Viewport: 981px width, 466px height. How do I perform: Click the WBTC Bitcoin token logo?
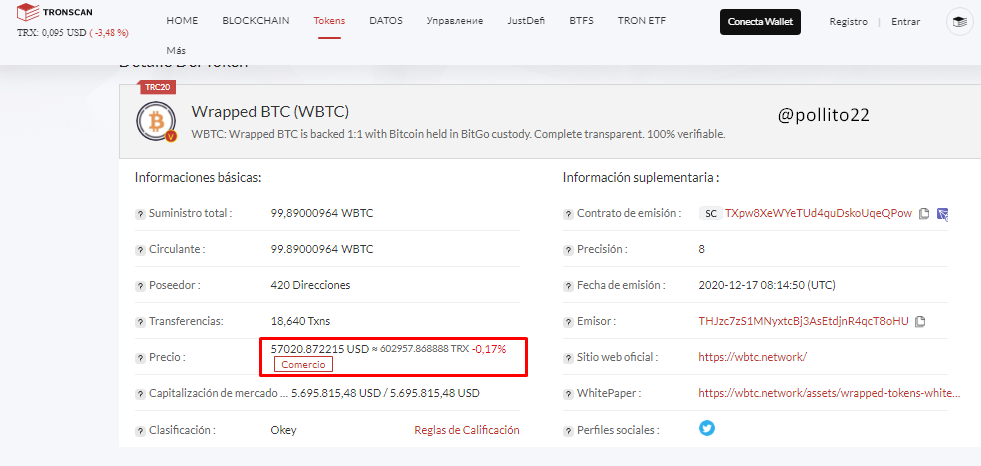coord(156,121)
